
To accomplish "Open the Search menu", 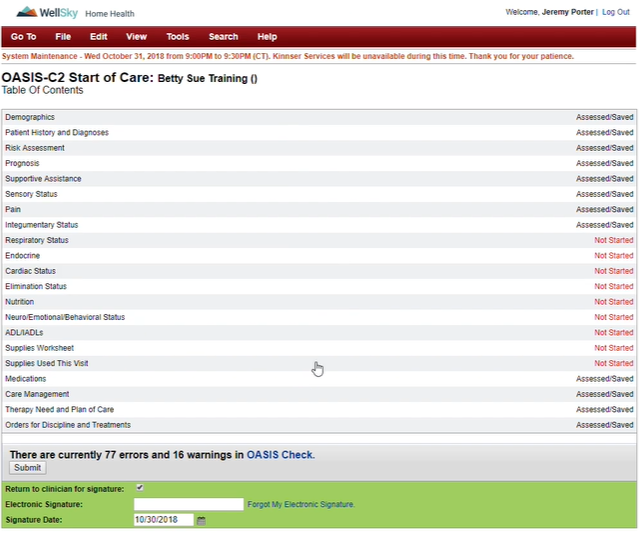I will tap(223, 37).
